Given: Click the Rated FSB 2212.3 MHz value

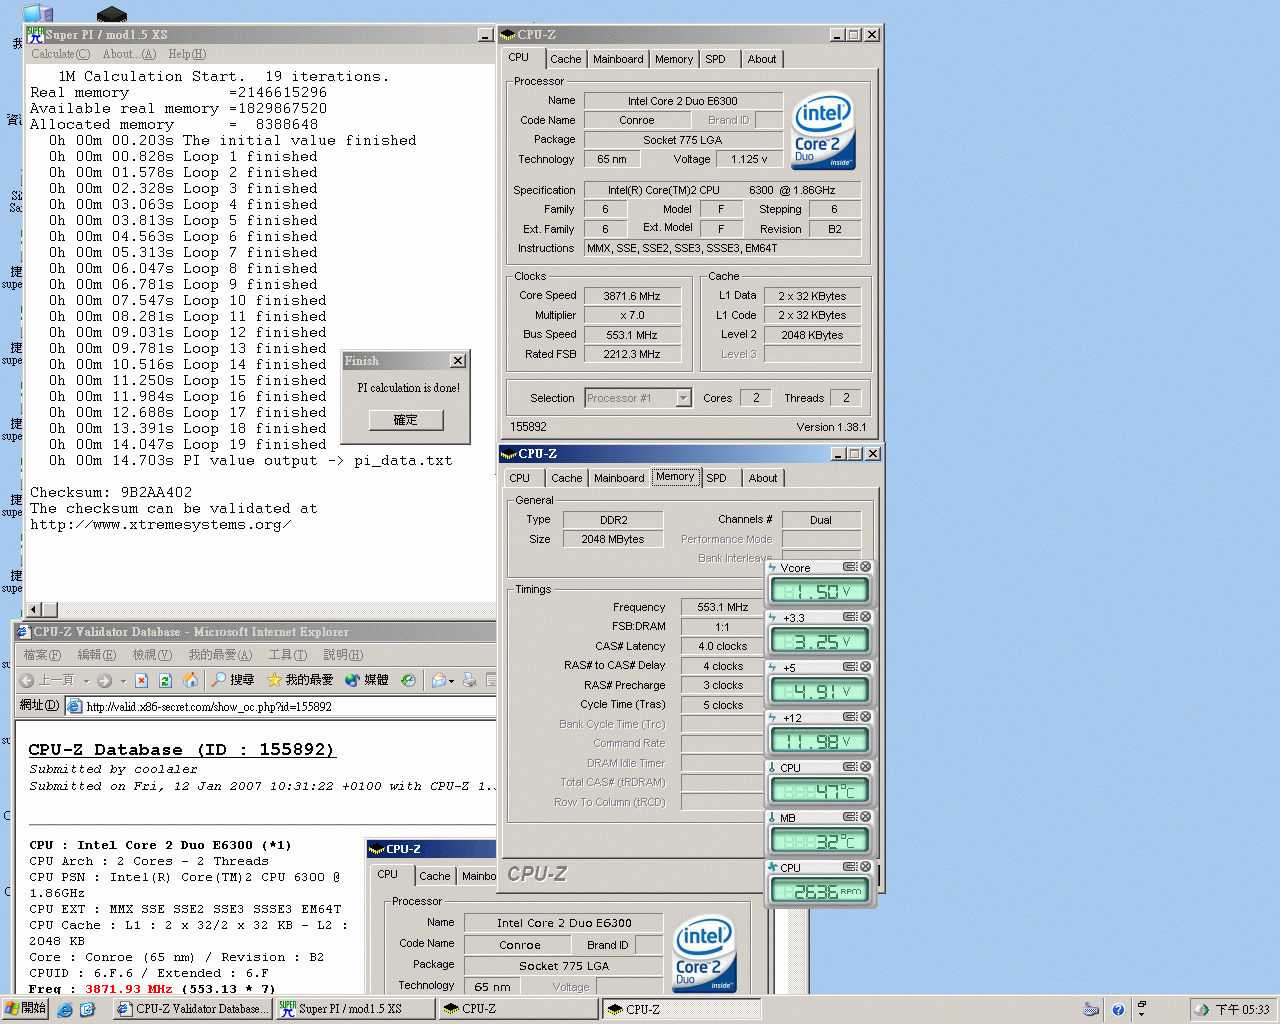Looking at the screenshot, I should [632, 354].
